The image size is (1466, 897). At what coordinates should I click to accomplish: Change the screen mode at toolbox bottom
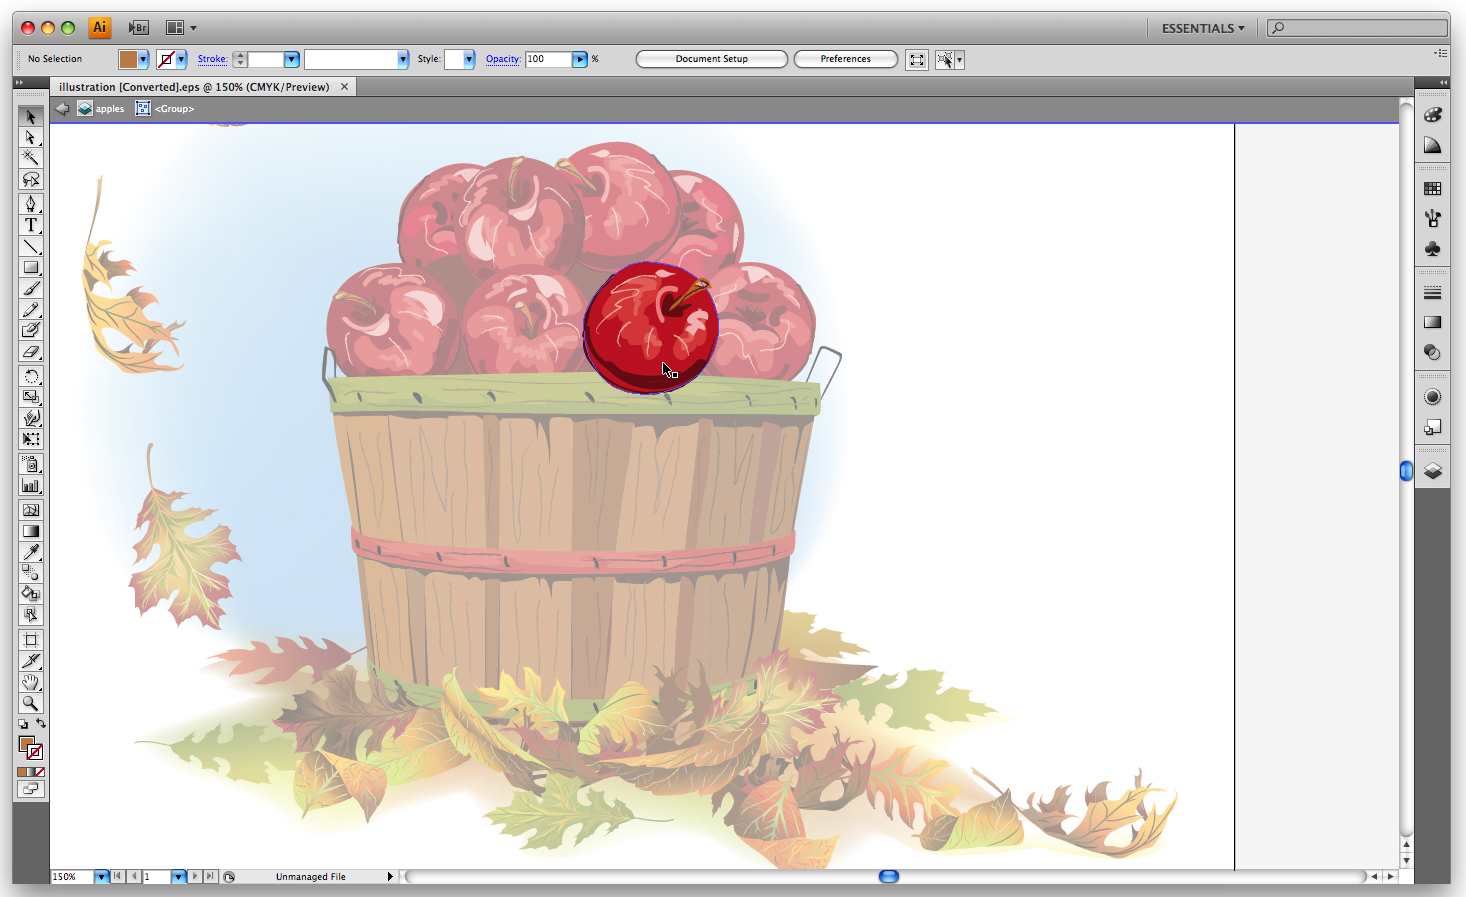pyautogui.click(x=31, y=789)
